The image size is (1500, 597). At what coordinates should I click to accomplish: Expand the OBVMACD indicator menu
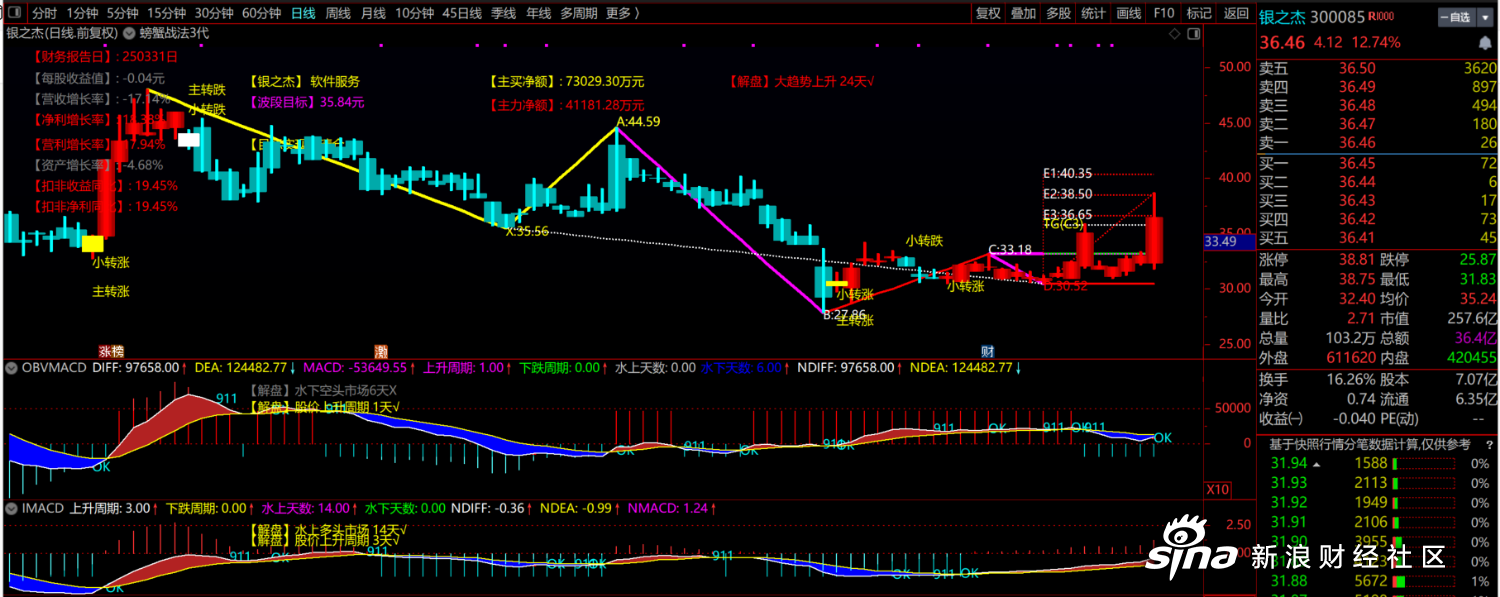click(11, 368)
